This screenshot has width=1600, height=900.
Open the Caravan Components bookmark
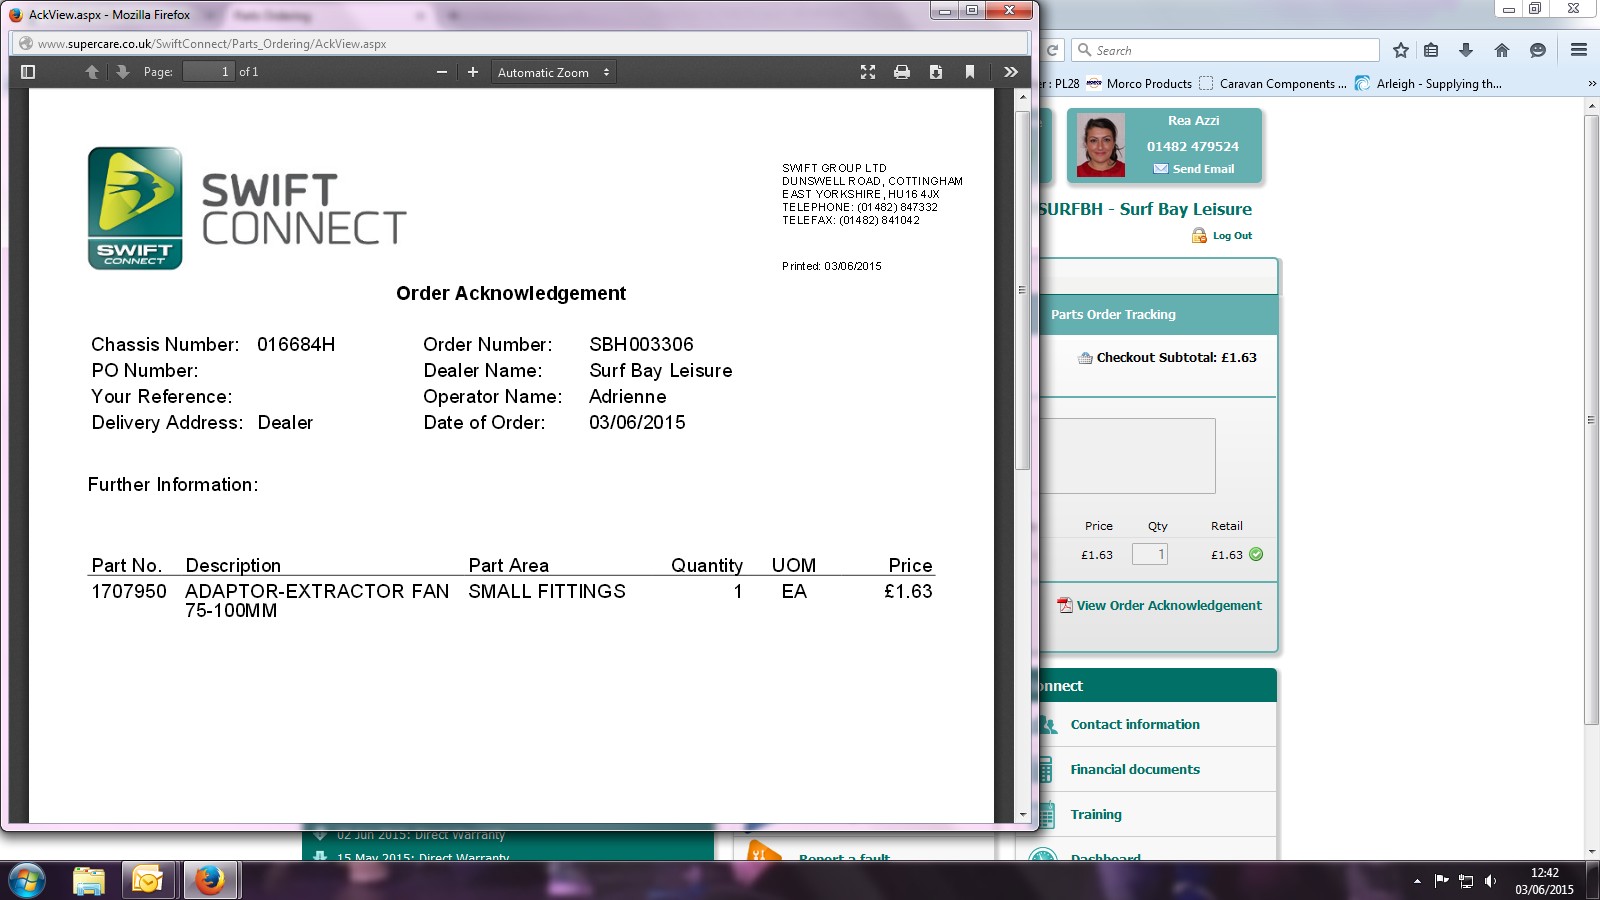point(1273,84)
